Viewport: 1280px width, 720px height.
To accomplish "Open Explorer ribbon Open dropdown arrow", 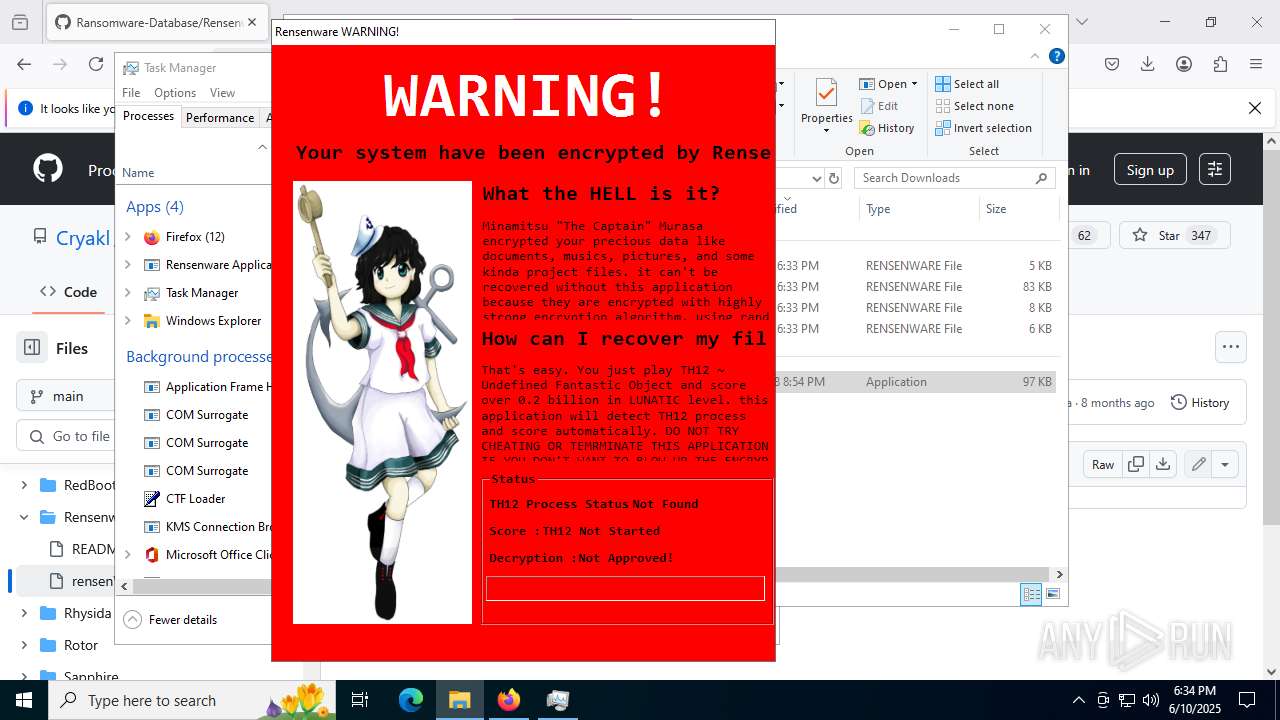I will [914, 84].
